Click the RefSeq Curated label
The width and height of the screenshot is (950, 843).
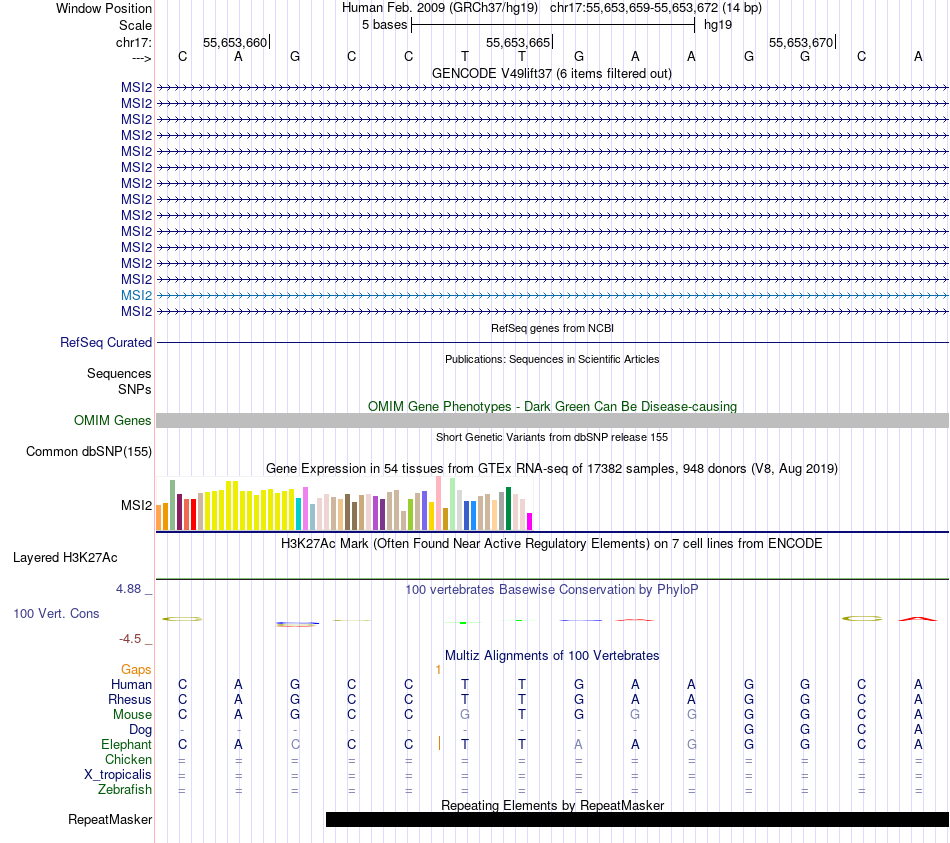tap(106, 342)
